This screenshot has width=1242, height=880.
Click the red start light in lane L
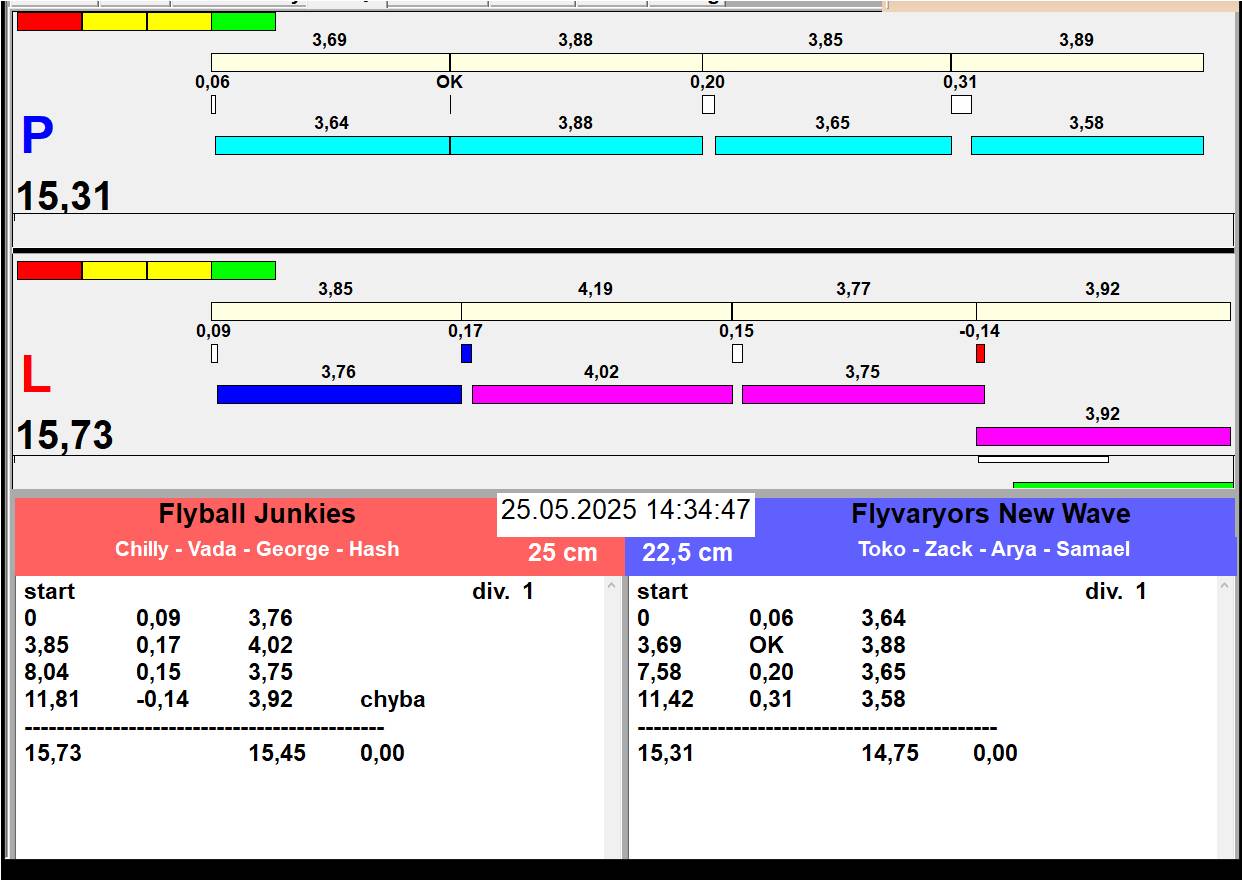(49, 270)
